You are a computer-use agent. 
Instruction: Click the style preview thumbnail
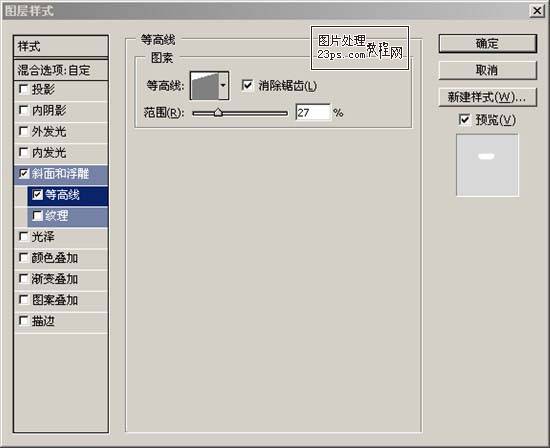click(x=487, y=165)
